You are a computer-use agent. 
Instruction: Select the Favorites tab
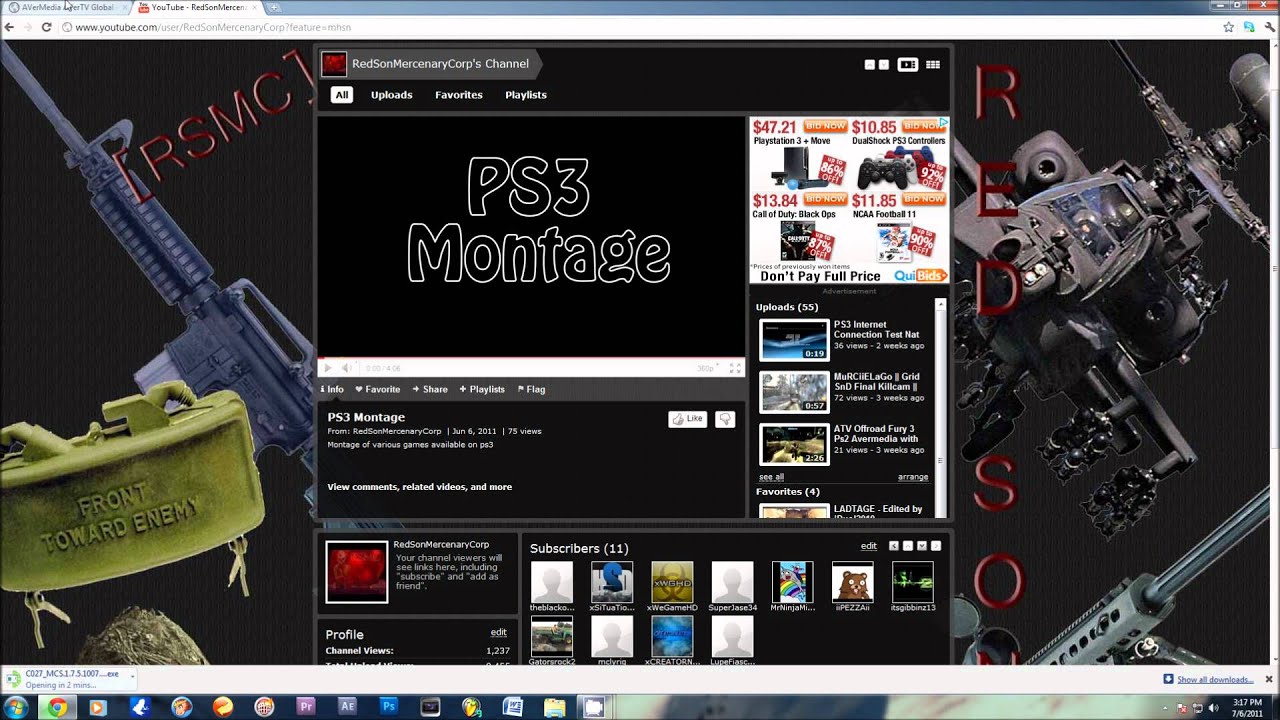click(x=459, y=95)
